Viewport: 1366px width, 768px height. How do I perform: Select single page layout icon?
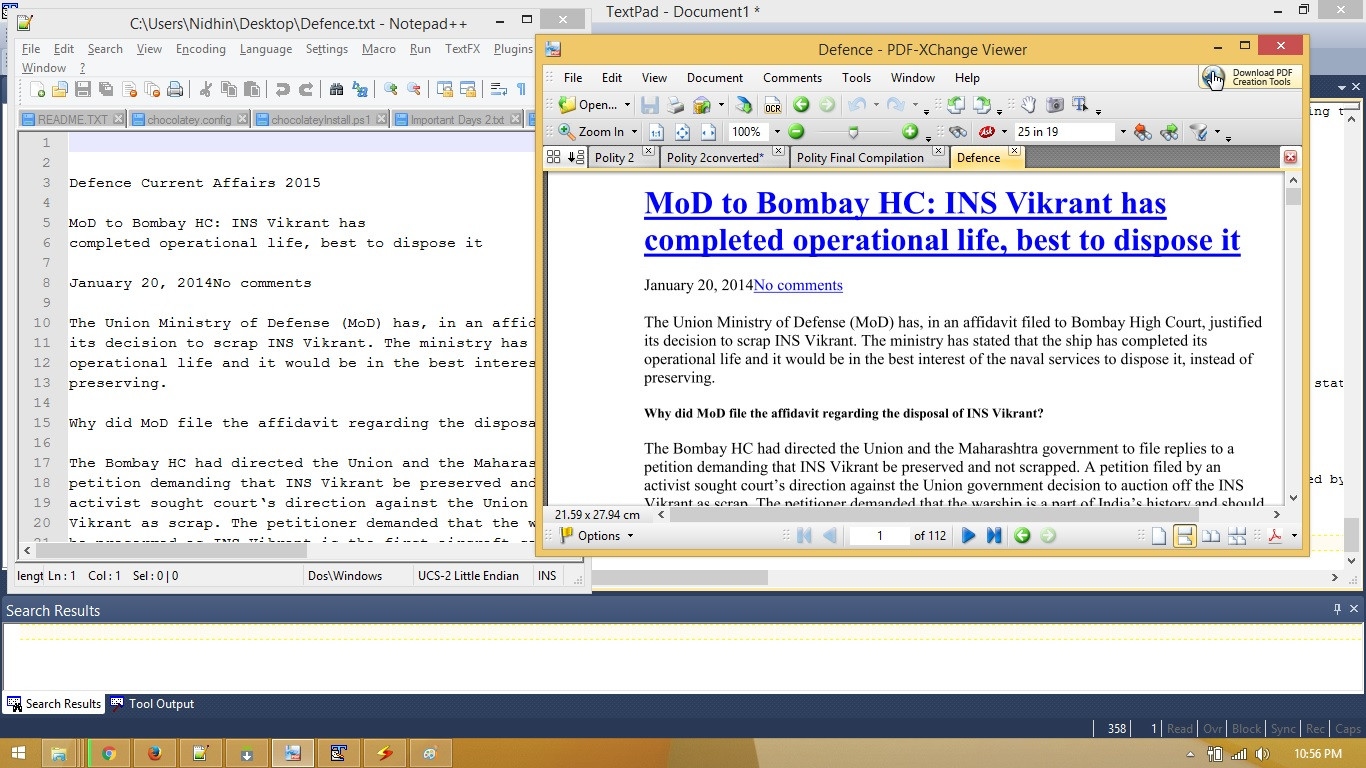tap(1158, 536)
